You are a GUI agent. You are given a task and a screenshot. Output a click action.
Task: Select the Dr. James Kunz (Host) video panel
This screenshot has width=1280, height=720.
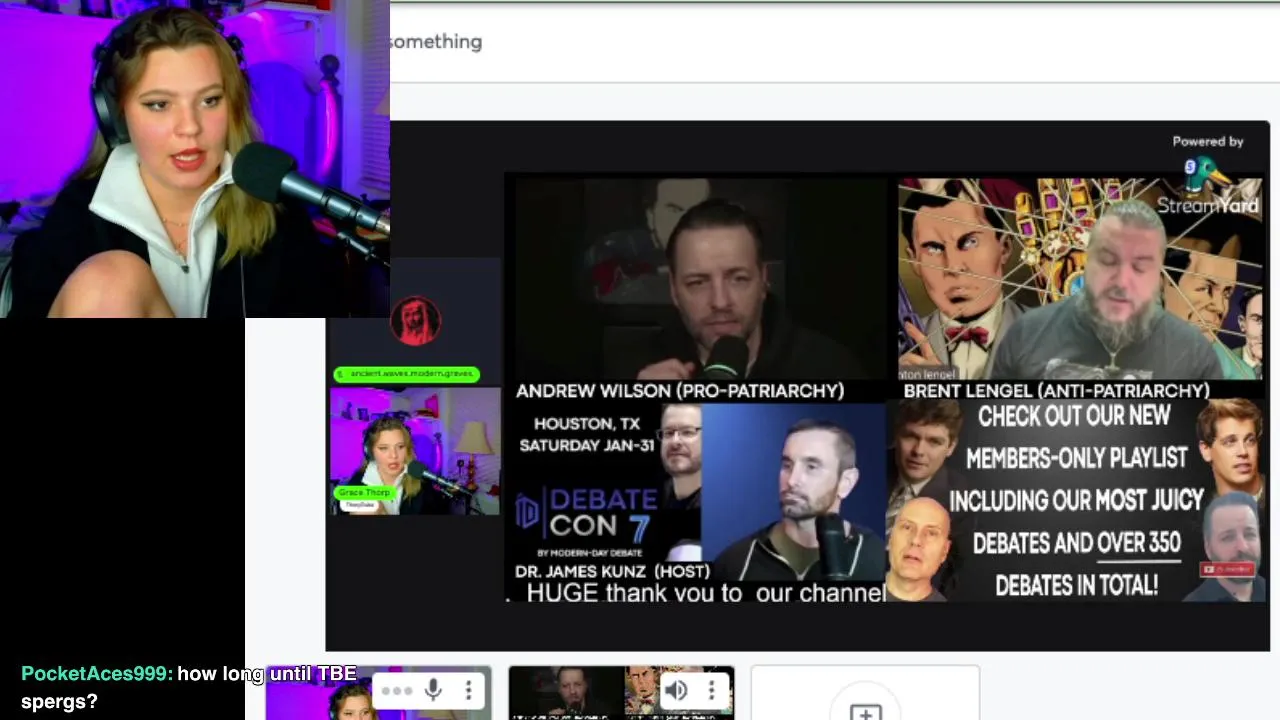793,492
